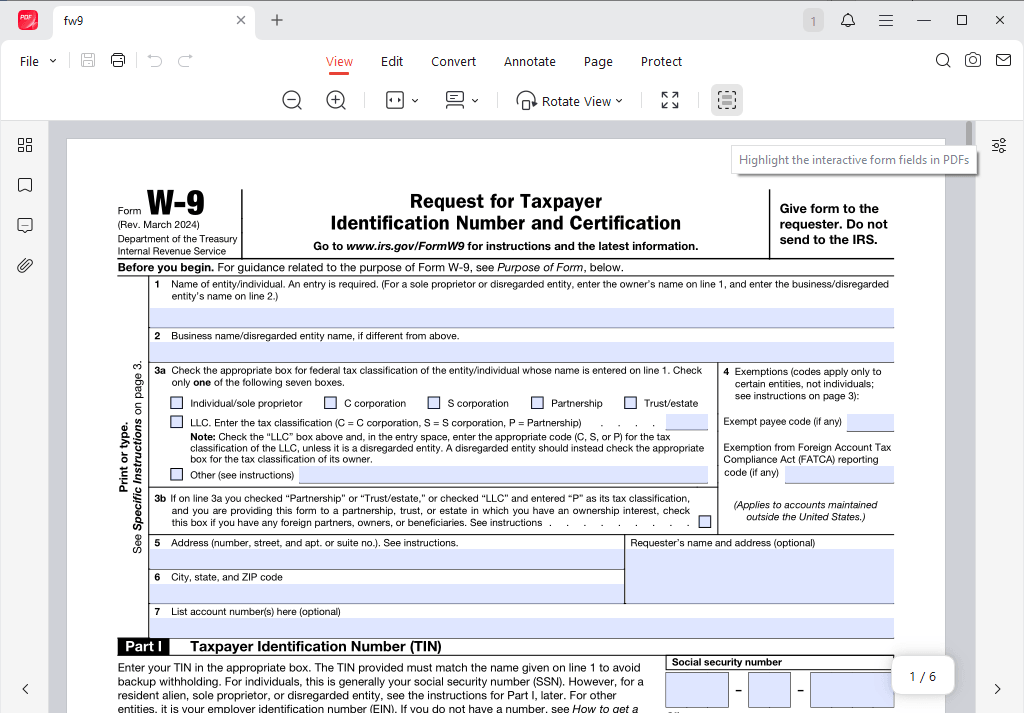This screenshot has width=1024, height=713.
Task: Click the red PDF application logo
Action: [x=27, y=20]
